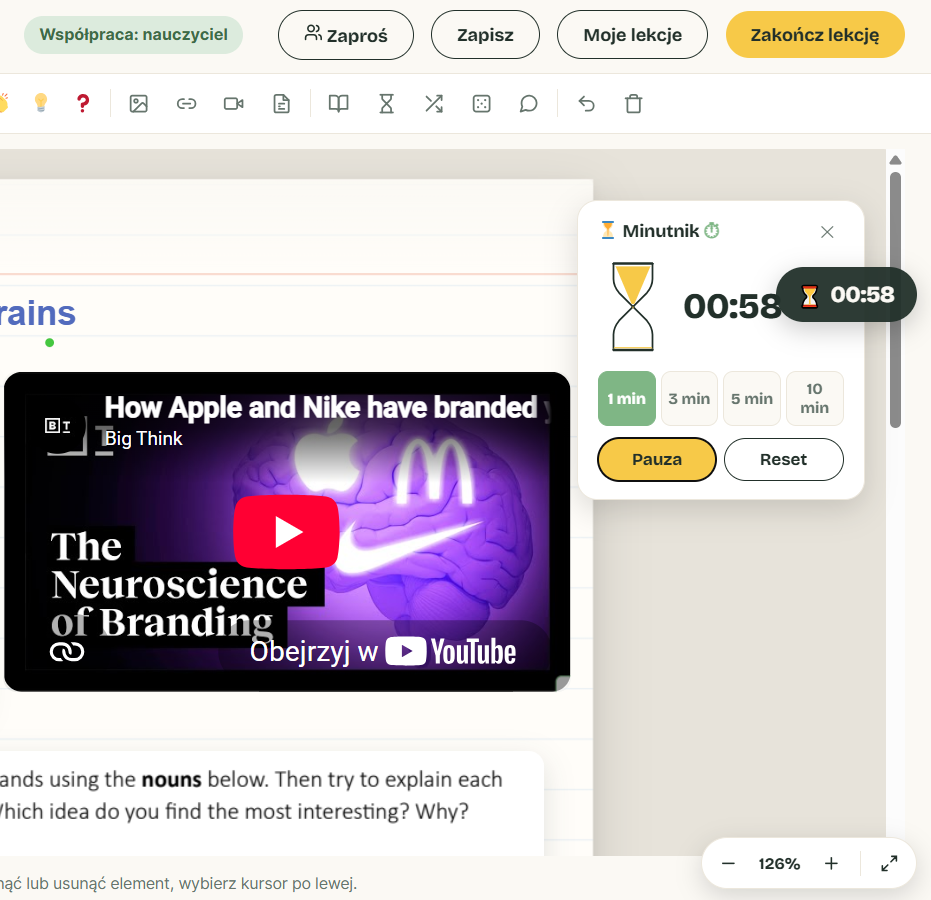The height and width of the screenshot is (900, 931).
Task: Click the Big Think channel logo on the video
Action: pos(58,426)
